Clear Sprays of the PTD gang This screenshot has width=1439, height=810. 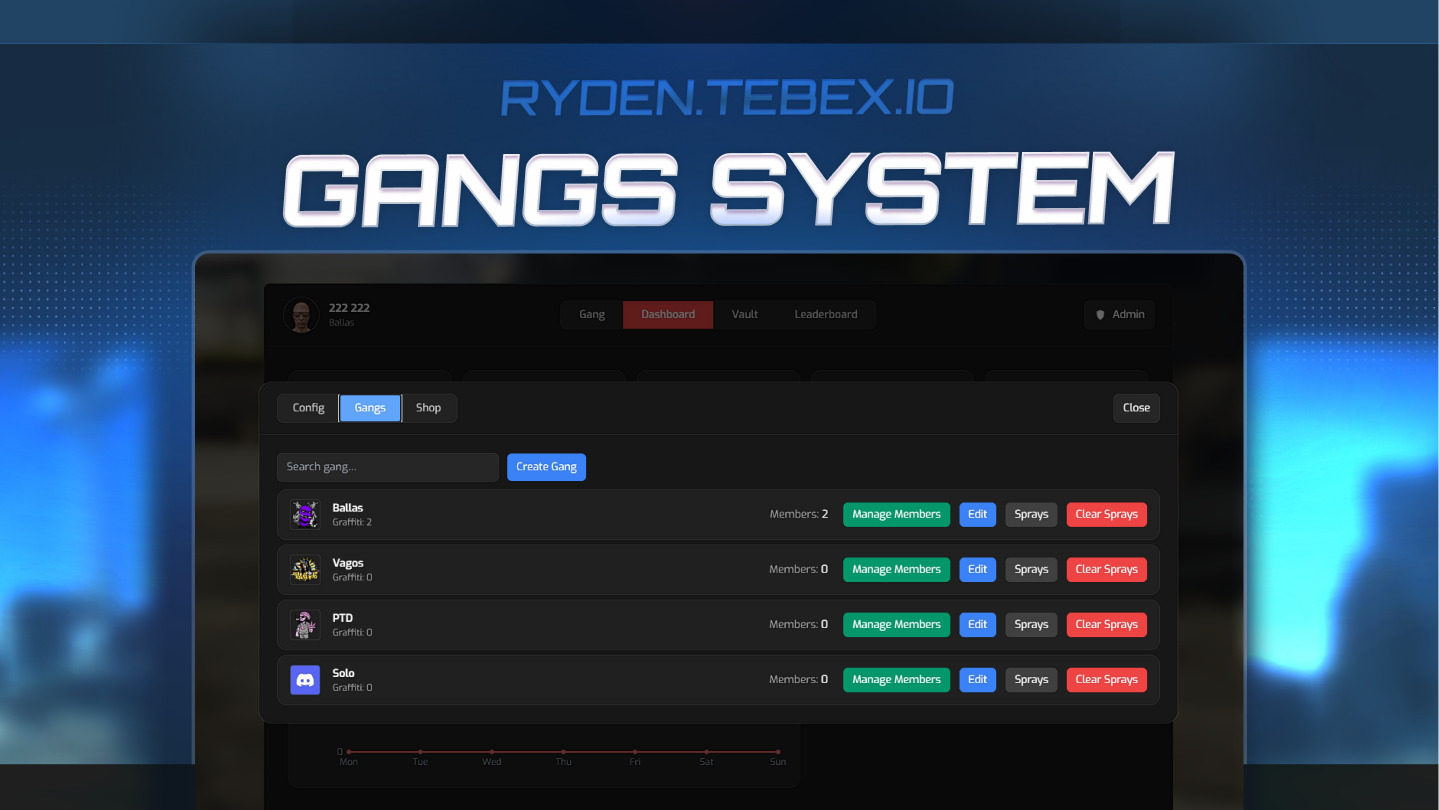[x=1107, y=625]
